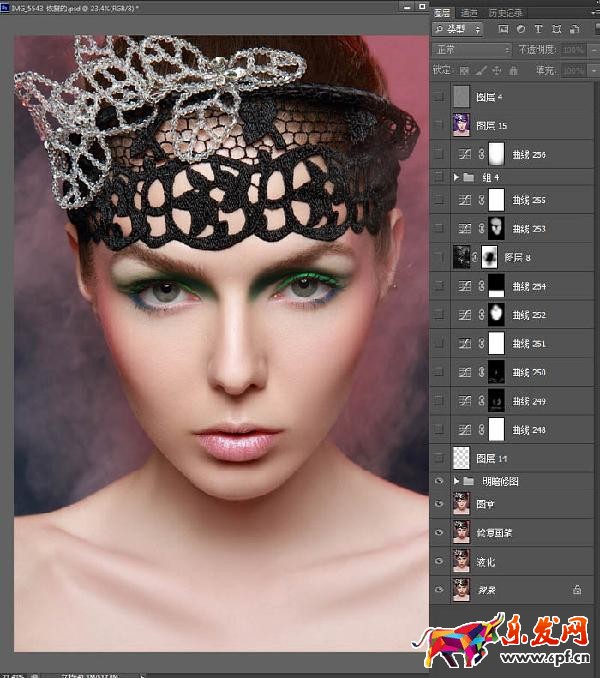This screenshot has width=600, height=678.
Task: Click the smart object filter icon
Action: (x=574, y=30)
